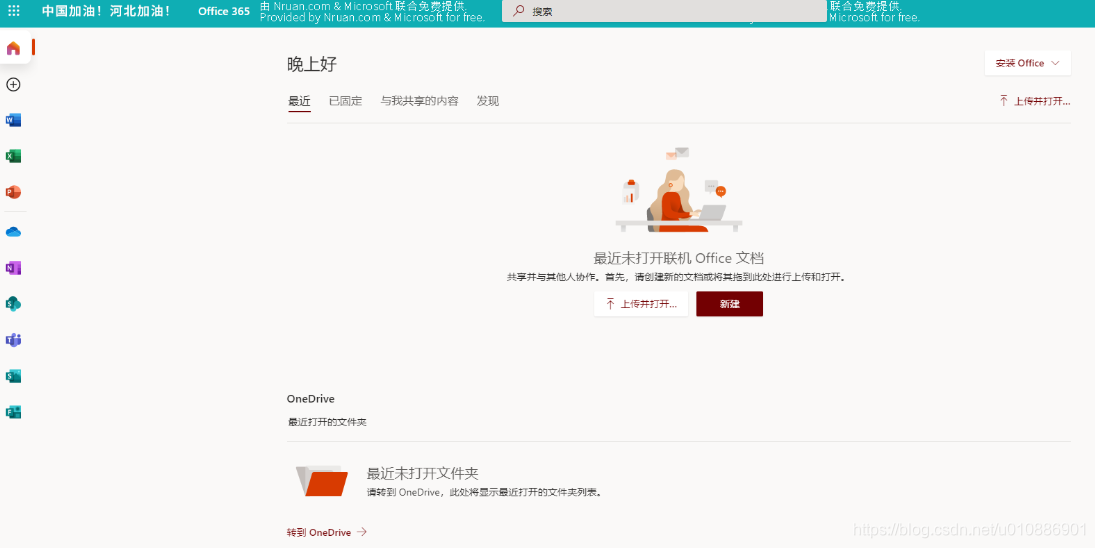
Task: Open the 与我共享的内容 tab
Action: [420, 101]
